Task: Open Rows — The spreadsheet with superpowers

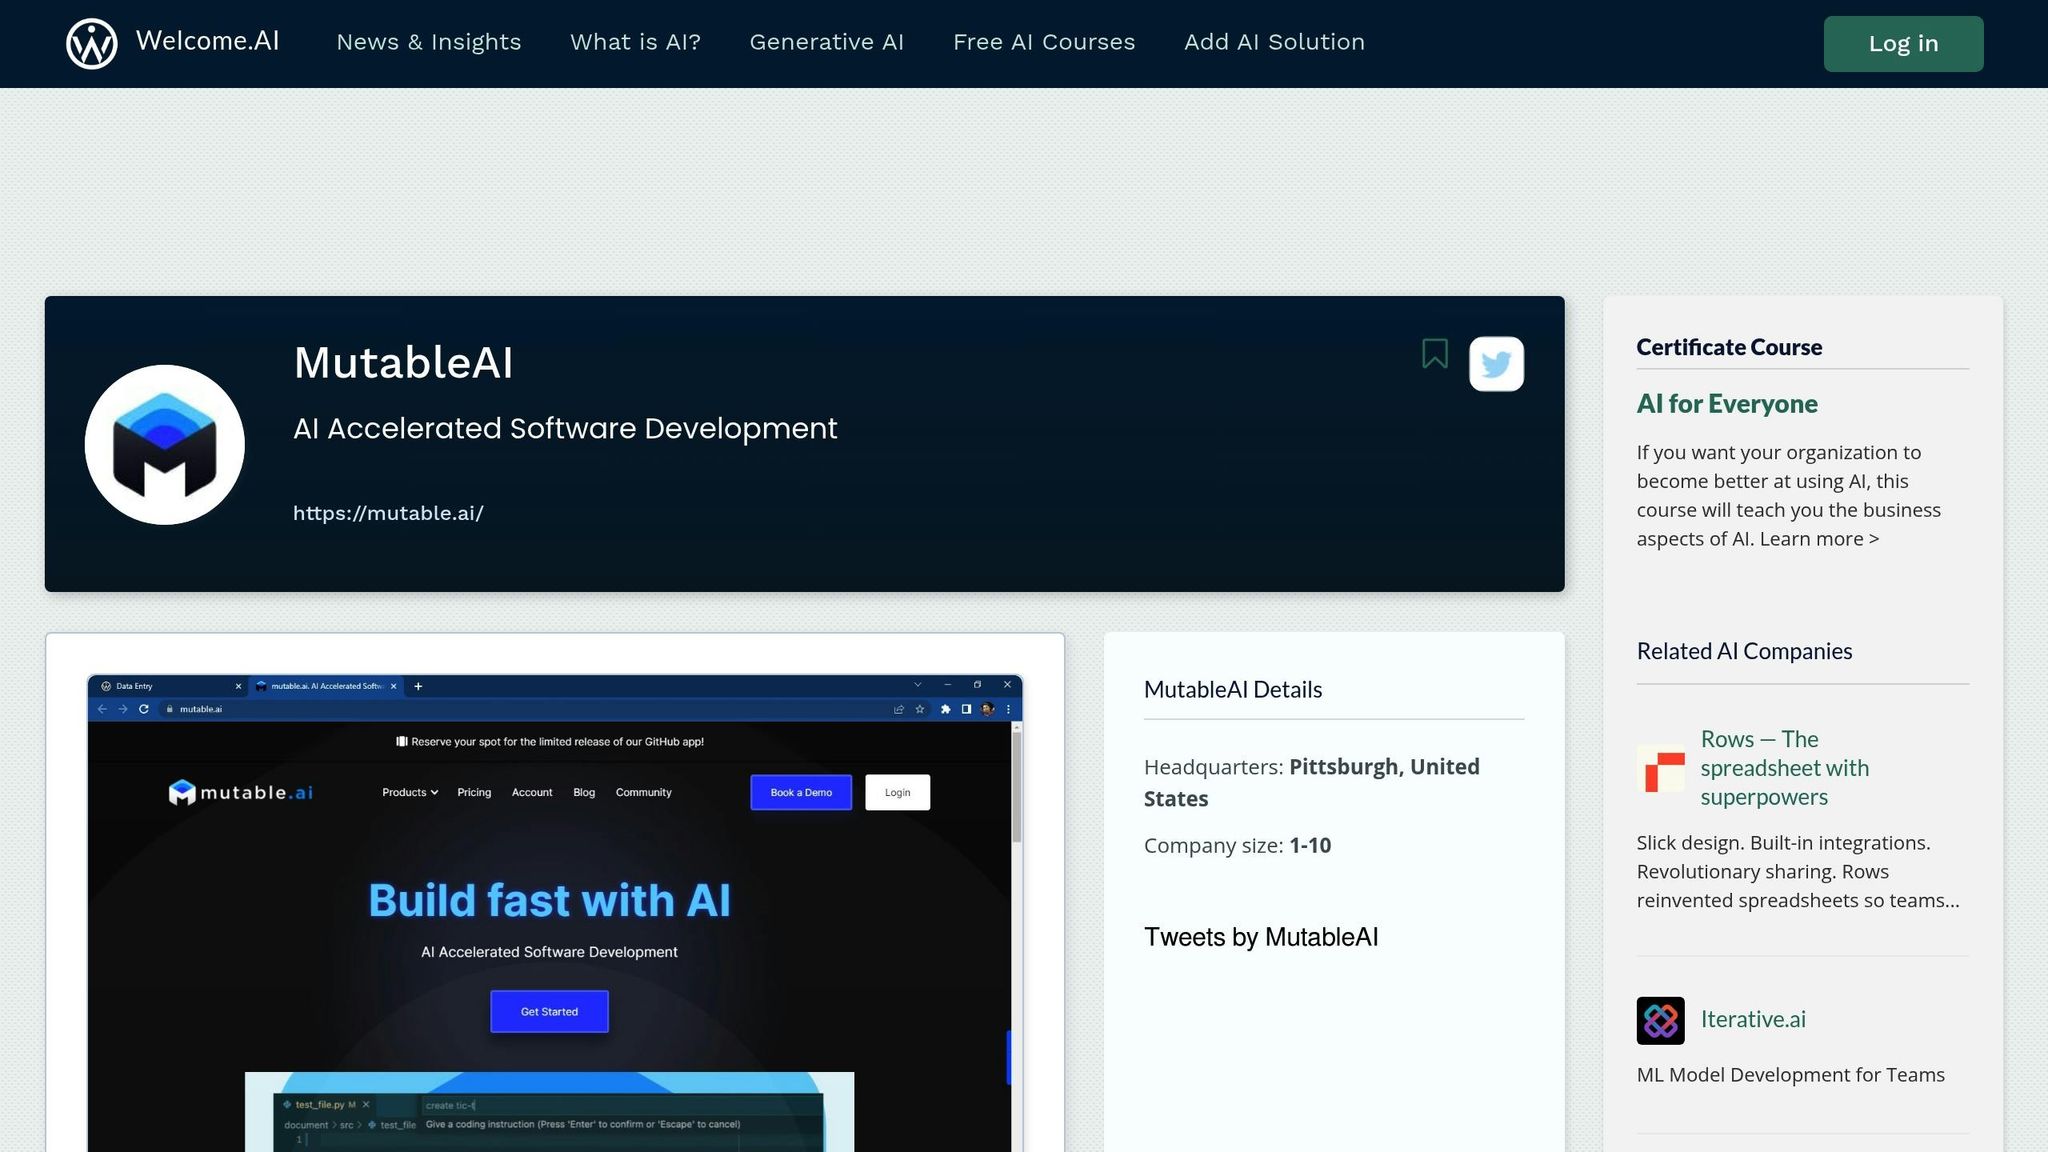Action: tap(1785, 768)
